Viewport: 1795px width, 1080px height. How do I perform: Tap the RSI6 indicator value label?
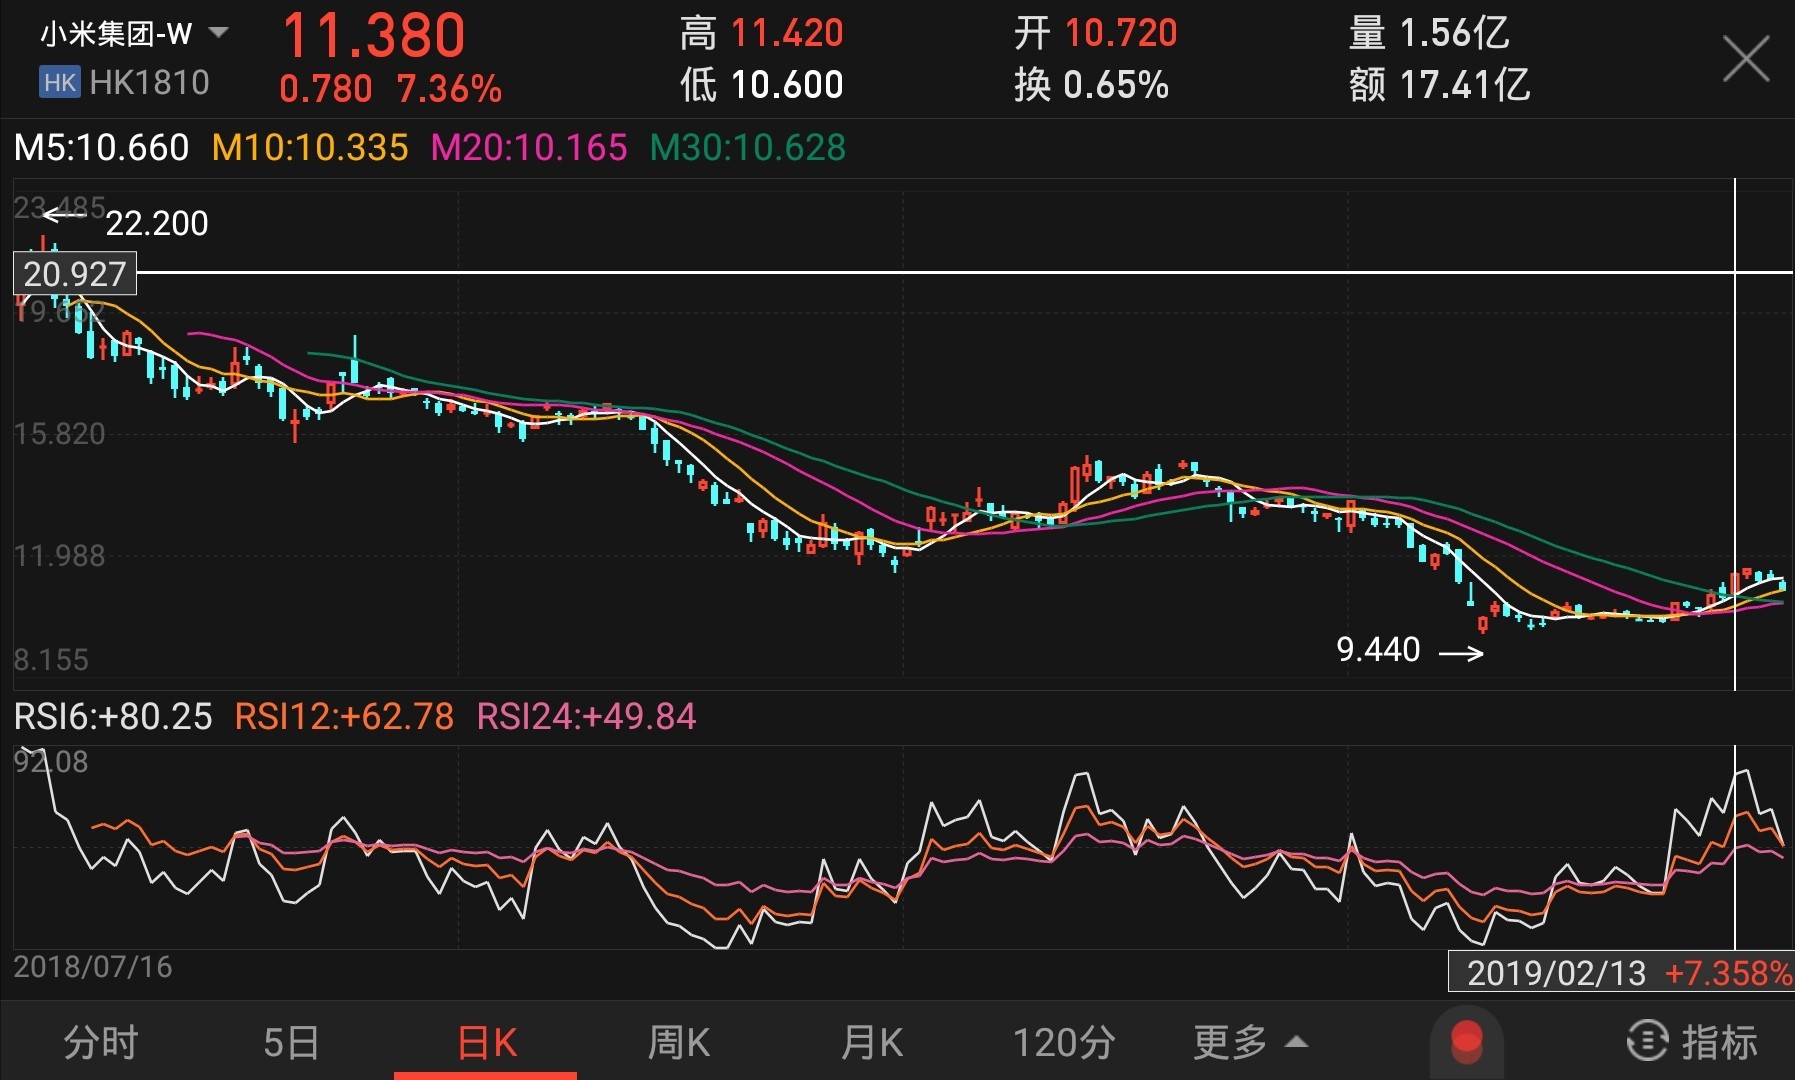[113, 716]
